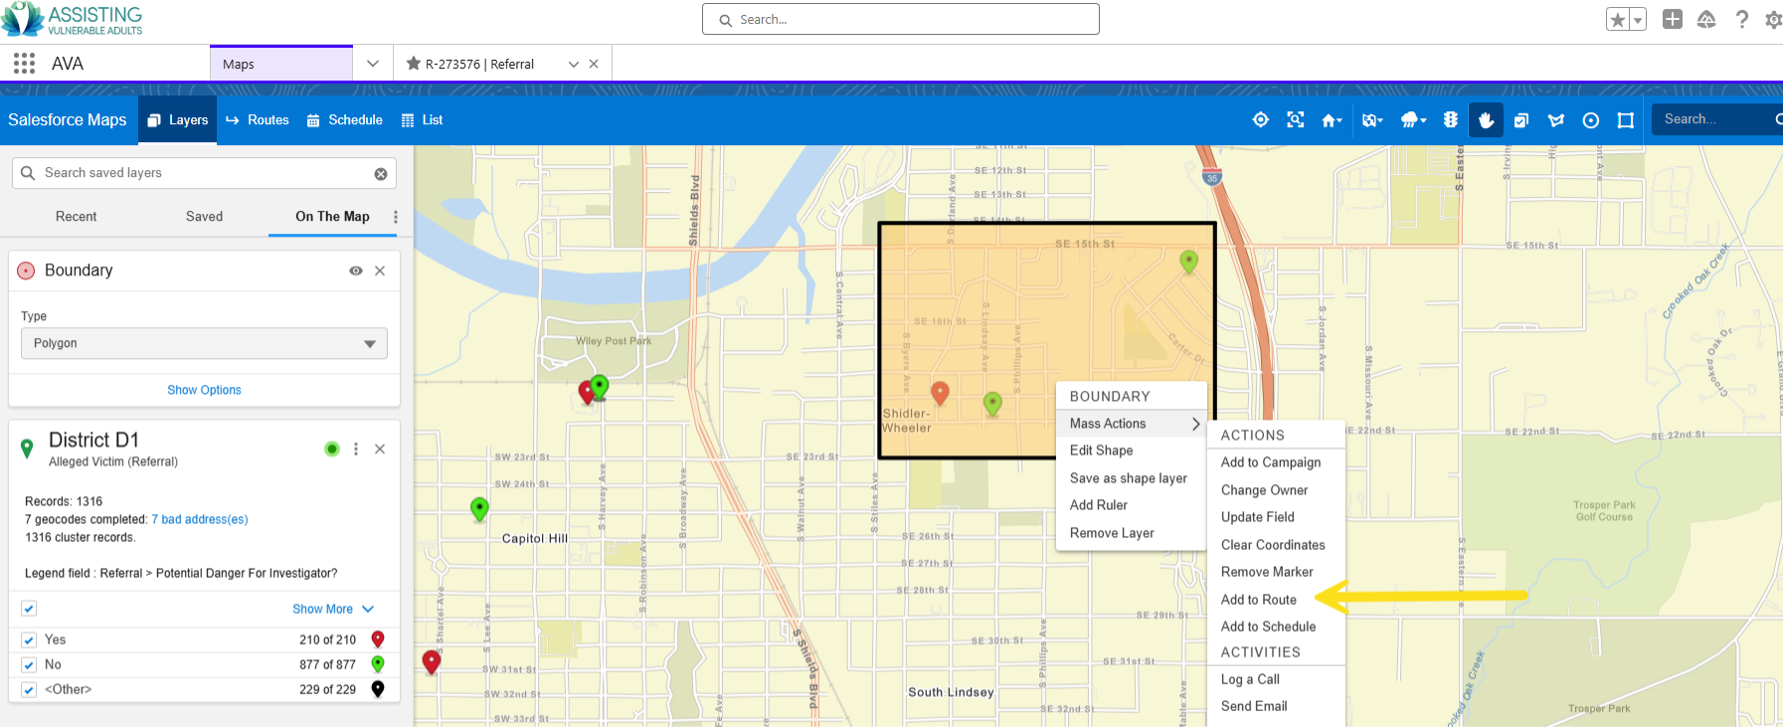Open the Type Polygon dropdown
The image size is (1784, 728).
(204, 343)
